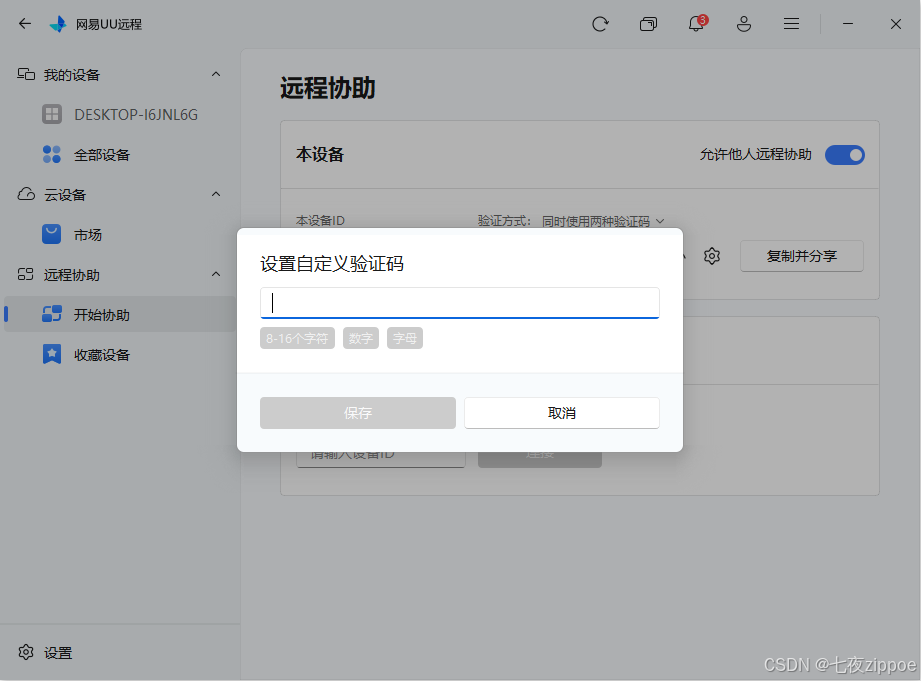Click the custom verification code input field
This screenshot has height=681, width=921.
459,303
